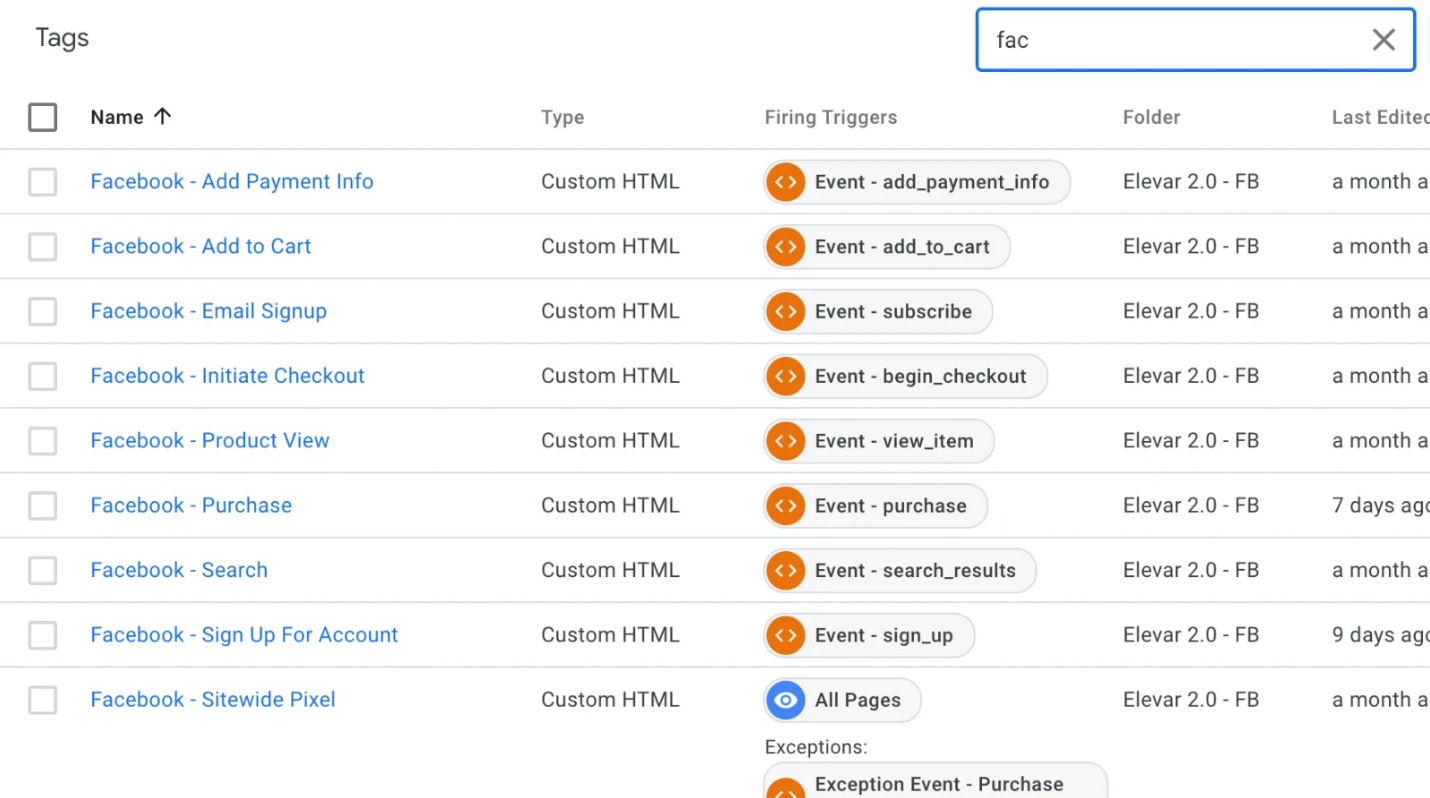Image resolution: width=1430 pixels, height=798 pixels.
Task: Click the add_payment_info trigger icon
Action: coord(786,182)
